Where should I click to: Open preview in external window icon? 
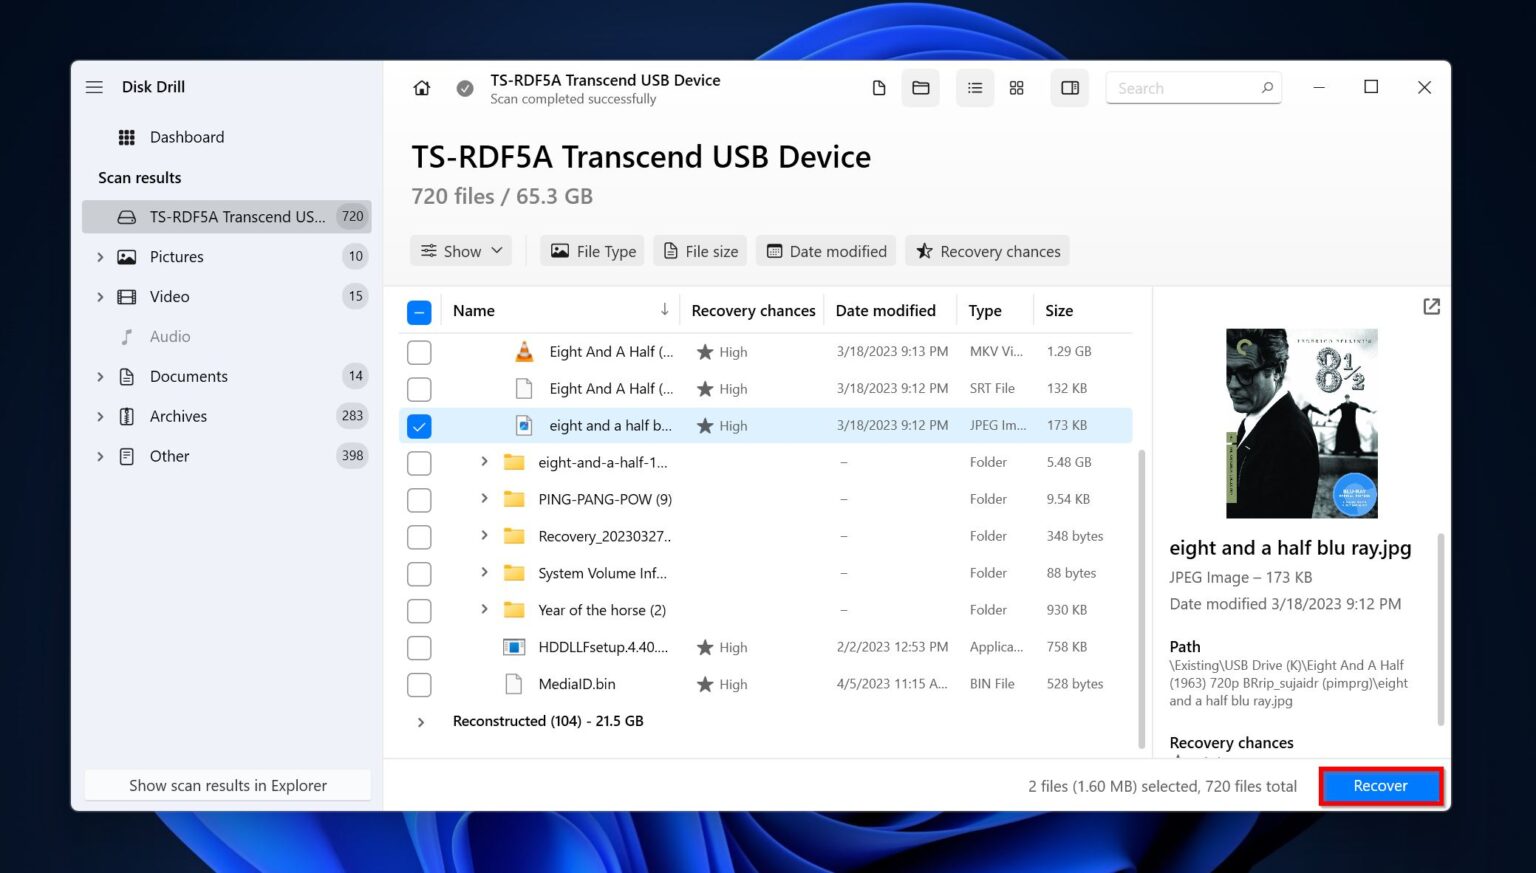(x=1431, y=306)
